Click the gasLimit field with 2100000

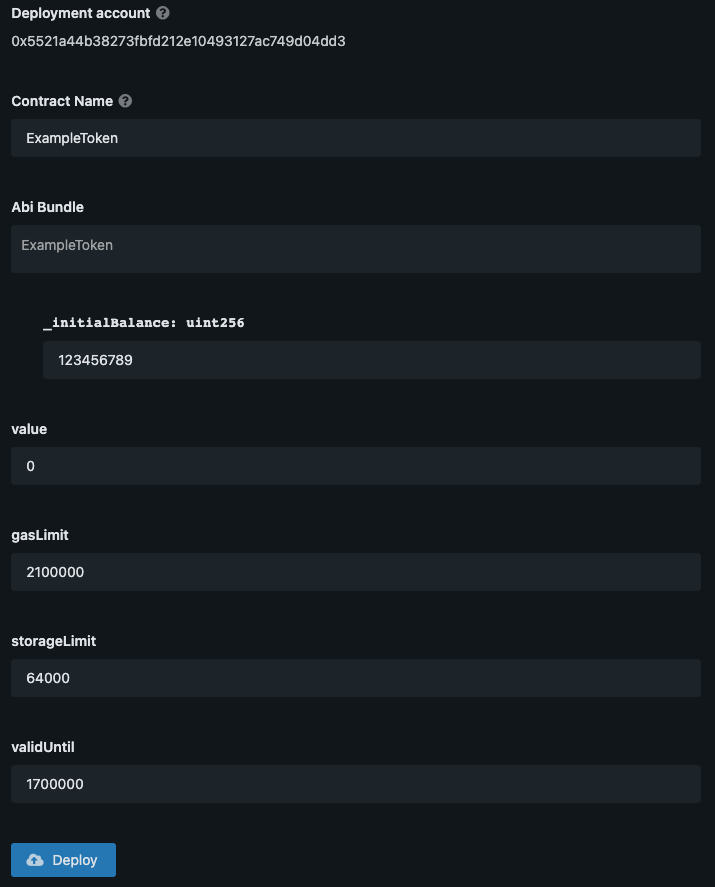(x=356, y=572)
